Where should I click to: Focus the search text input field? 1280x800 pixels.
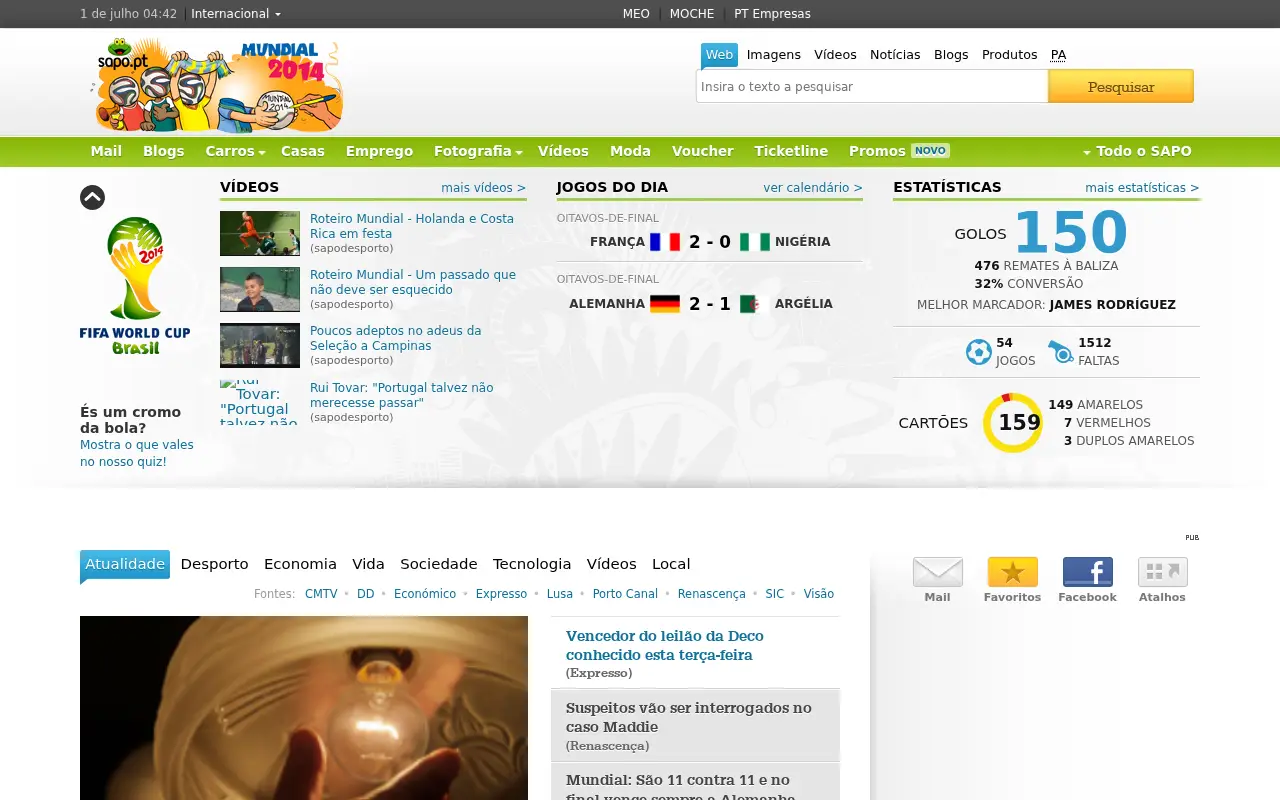872,86
